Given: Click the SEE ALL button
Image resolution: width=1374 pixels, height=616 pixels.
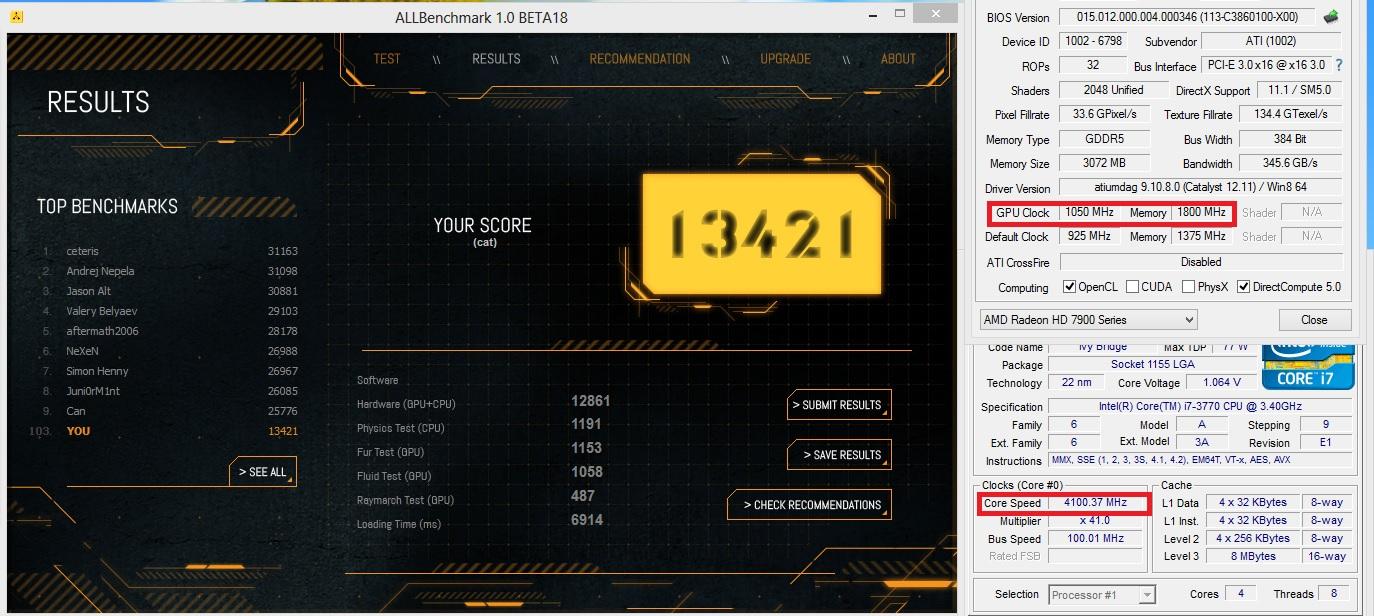Looking at the screenshot, I should [263, 472].
